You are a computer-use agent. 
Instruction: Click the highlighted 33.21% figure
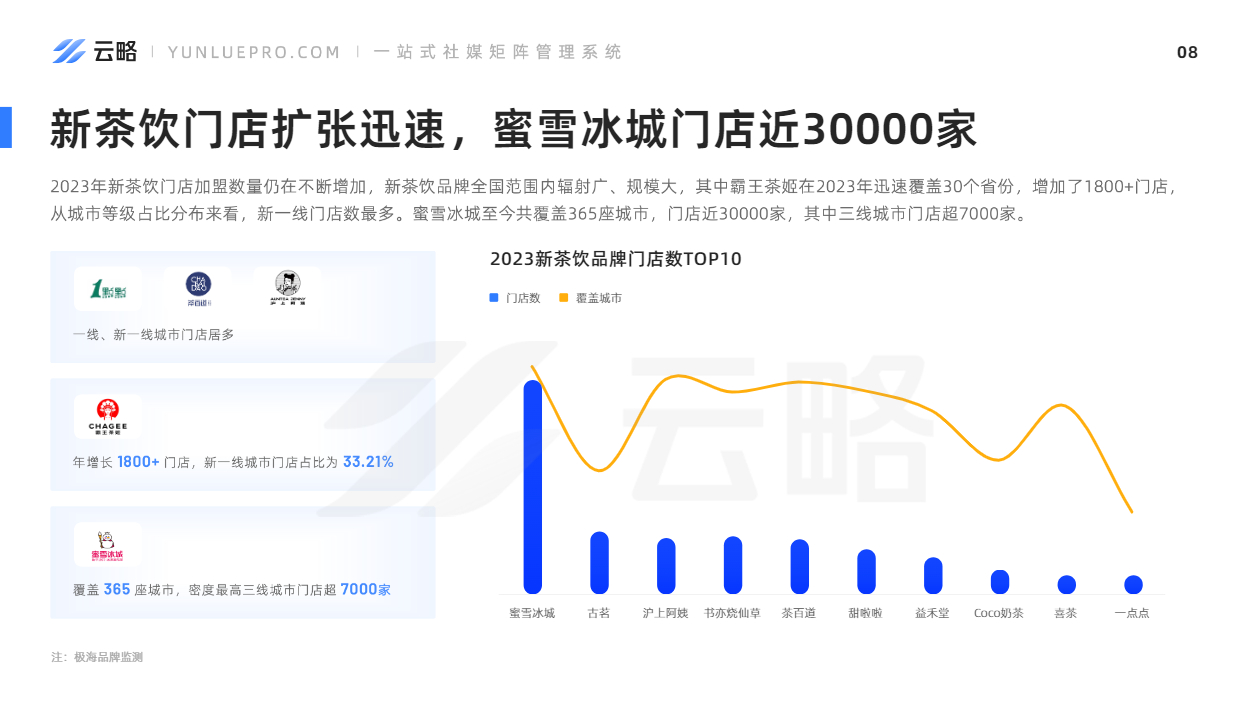(x=368, y=462)
